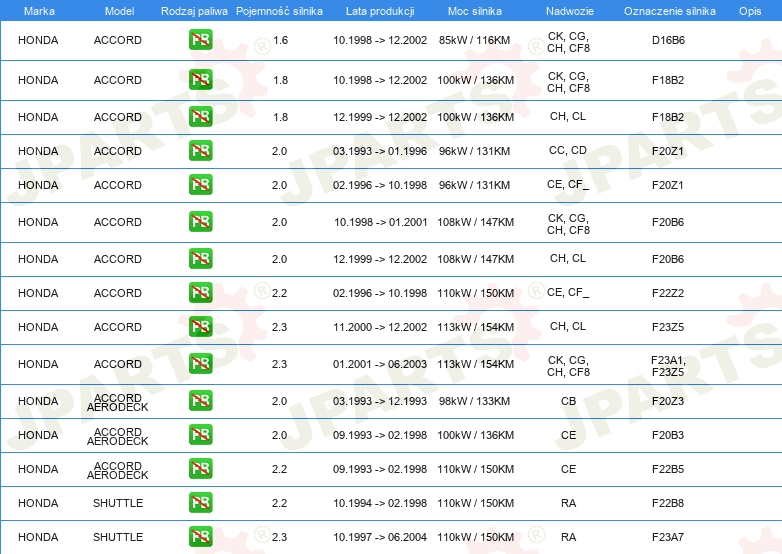Click fuel icon in F23A1, F23Z5 row
Image resolution: width=782 pixels, height=554 pixels.
point(200,364)
